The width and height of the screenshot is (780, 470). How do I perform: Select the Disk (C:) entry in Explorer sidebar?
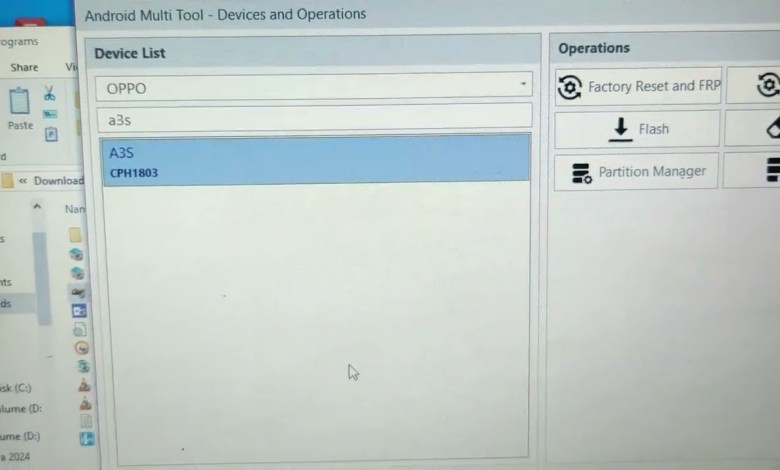(x=16, y=387)
